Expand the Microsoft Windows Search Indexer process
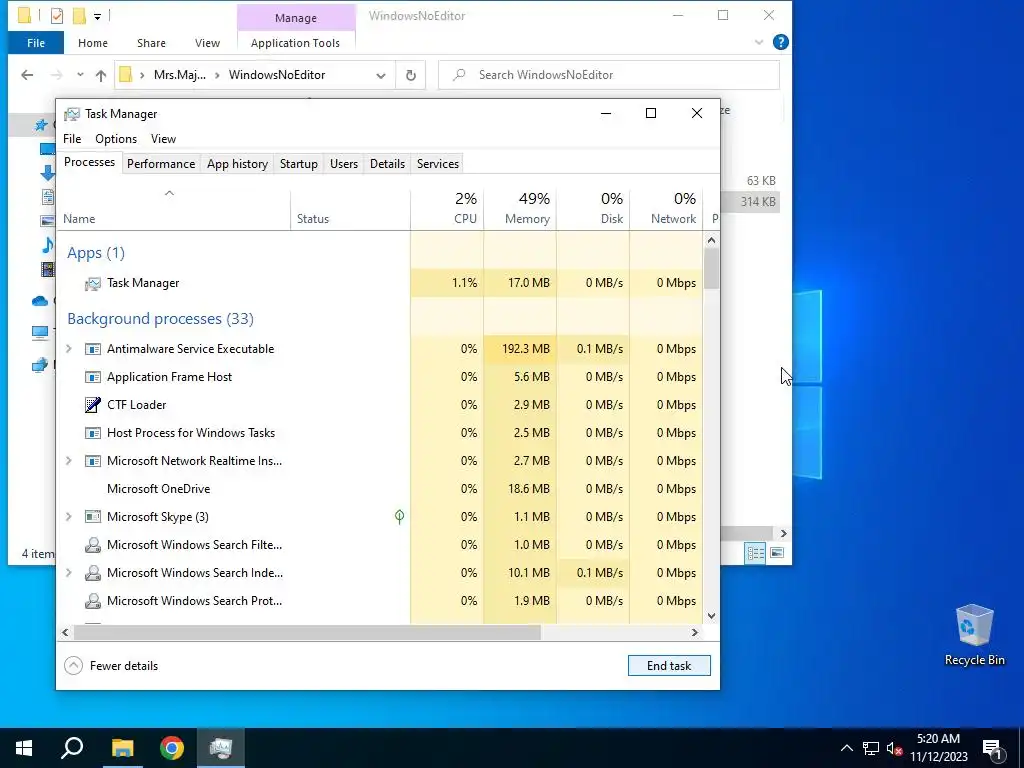 [x=69, y=573]
